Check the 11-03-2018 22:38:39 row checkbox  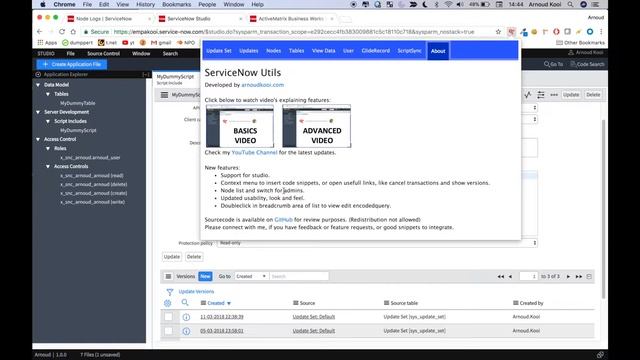click(x=168, y=316)
